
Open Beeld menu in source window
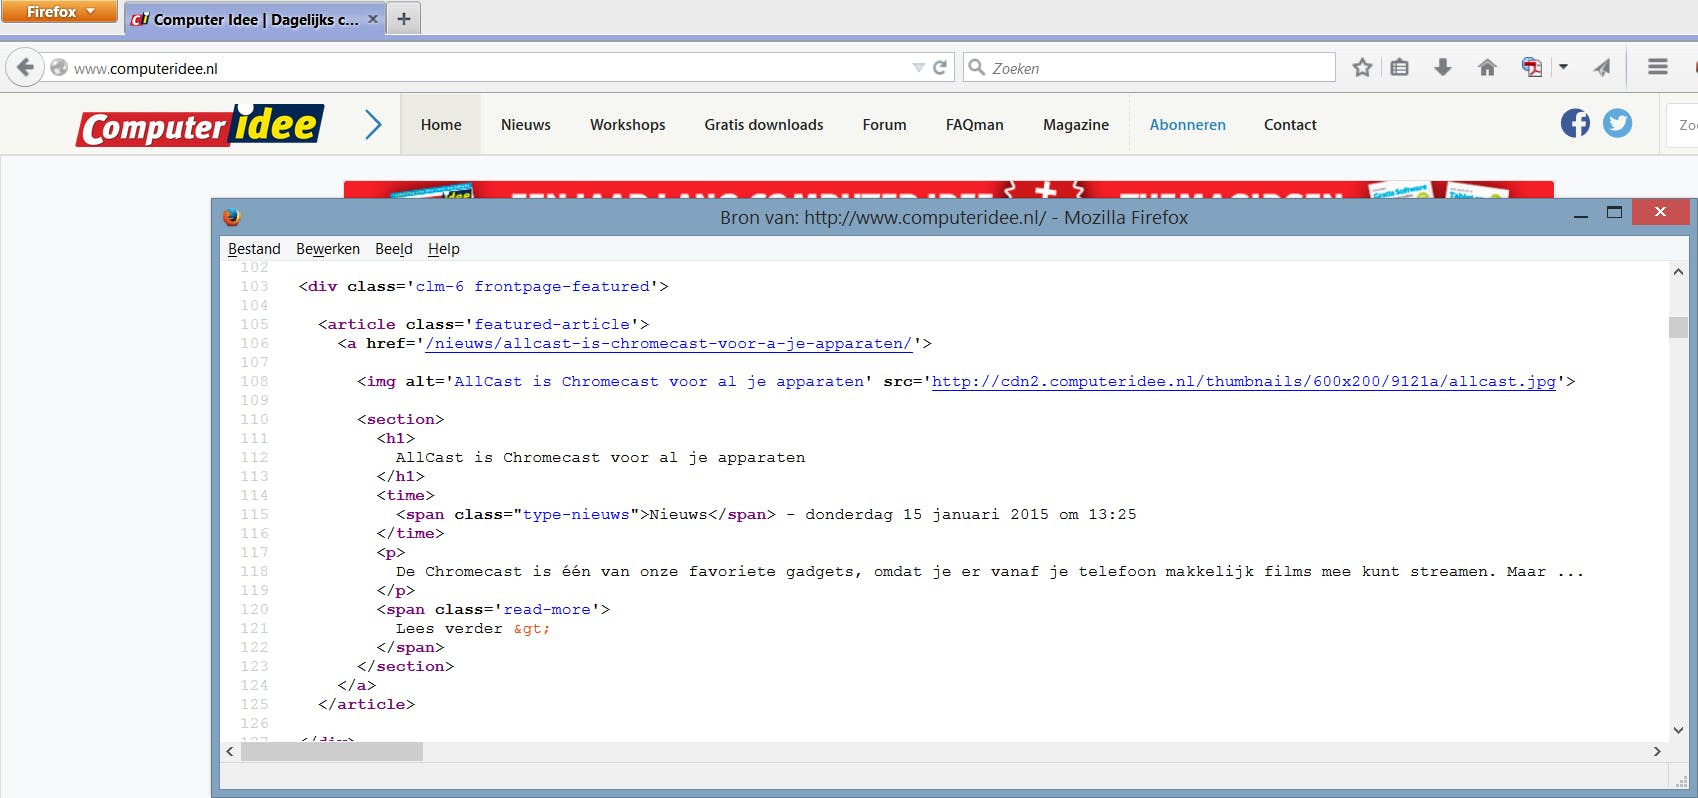[x=394, y=249]
